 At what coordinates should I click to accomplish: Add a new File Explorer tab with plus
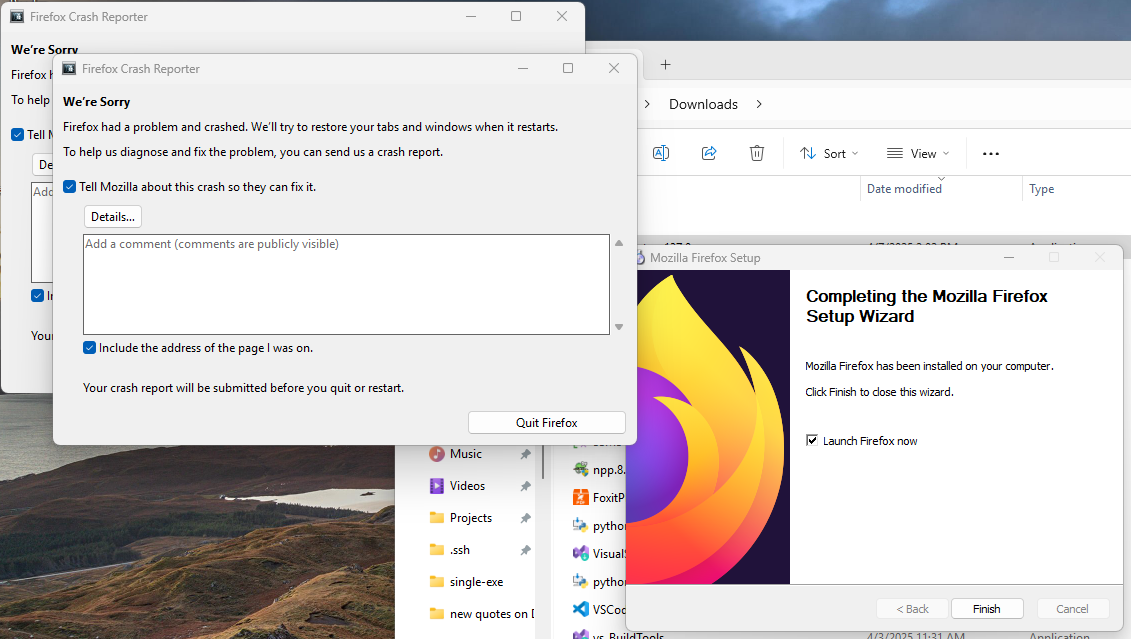pos(666,65)
